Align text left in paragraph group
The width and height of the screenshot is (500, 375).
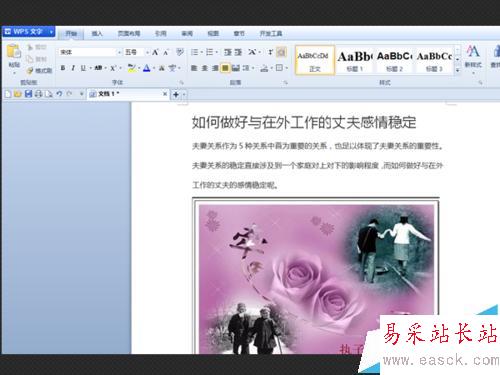coord(194,68)
